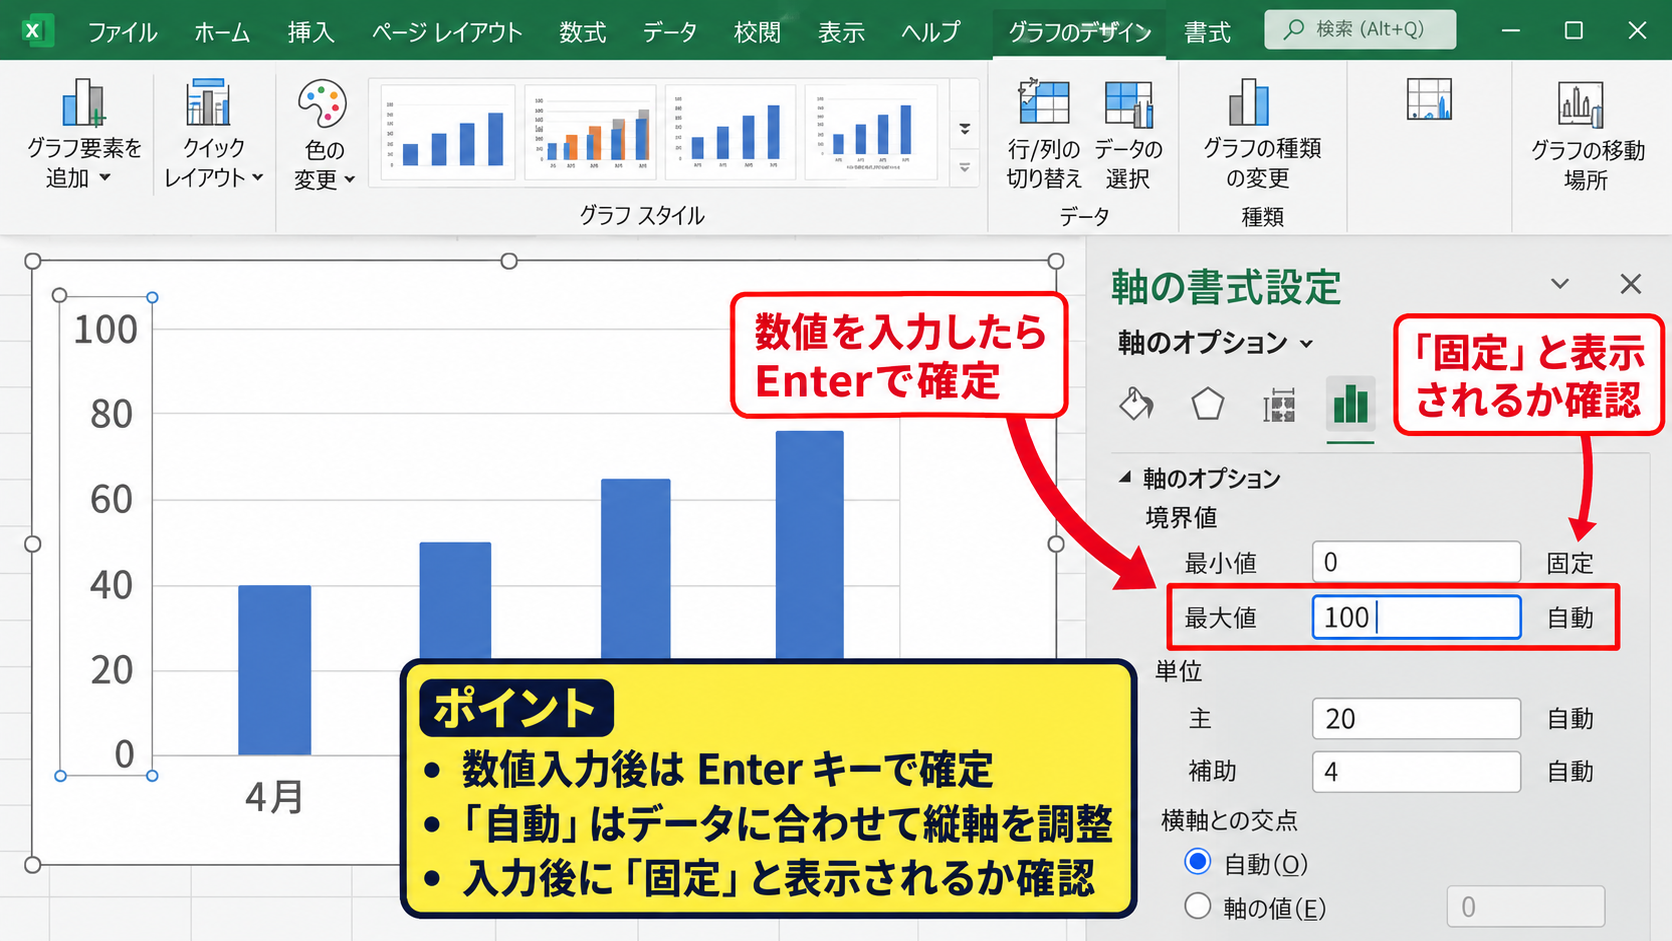Open the グラフ要素を追加 menu

coord(84,134)
